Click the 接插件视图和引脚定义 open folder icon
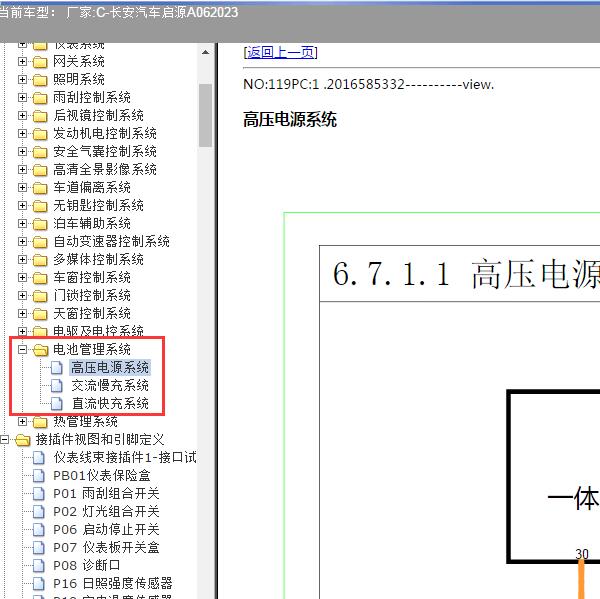This screenshot has width=600, height=599. coord(23,440)
